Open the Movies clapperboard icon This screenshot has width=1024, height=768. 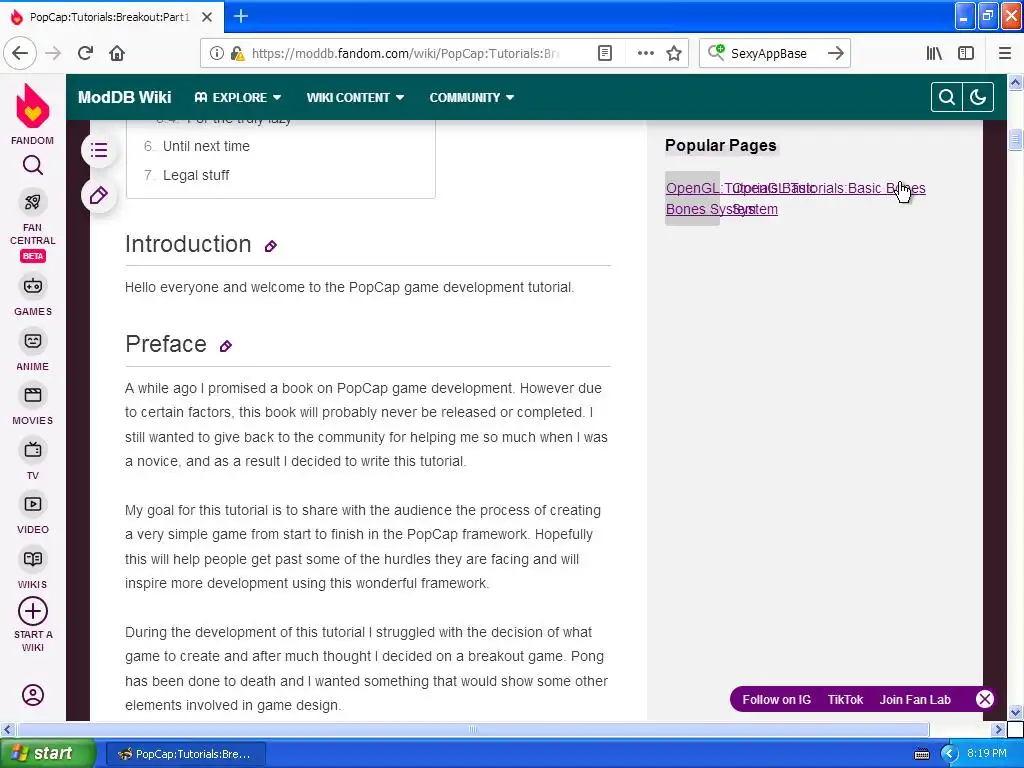33,395
